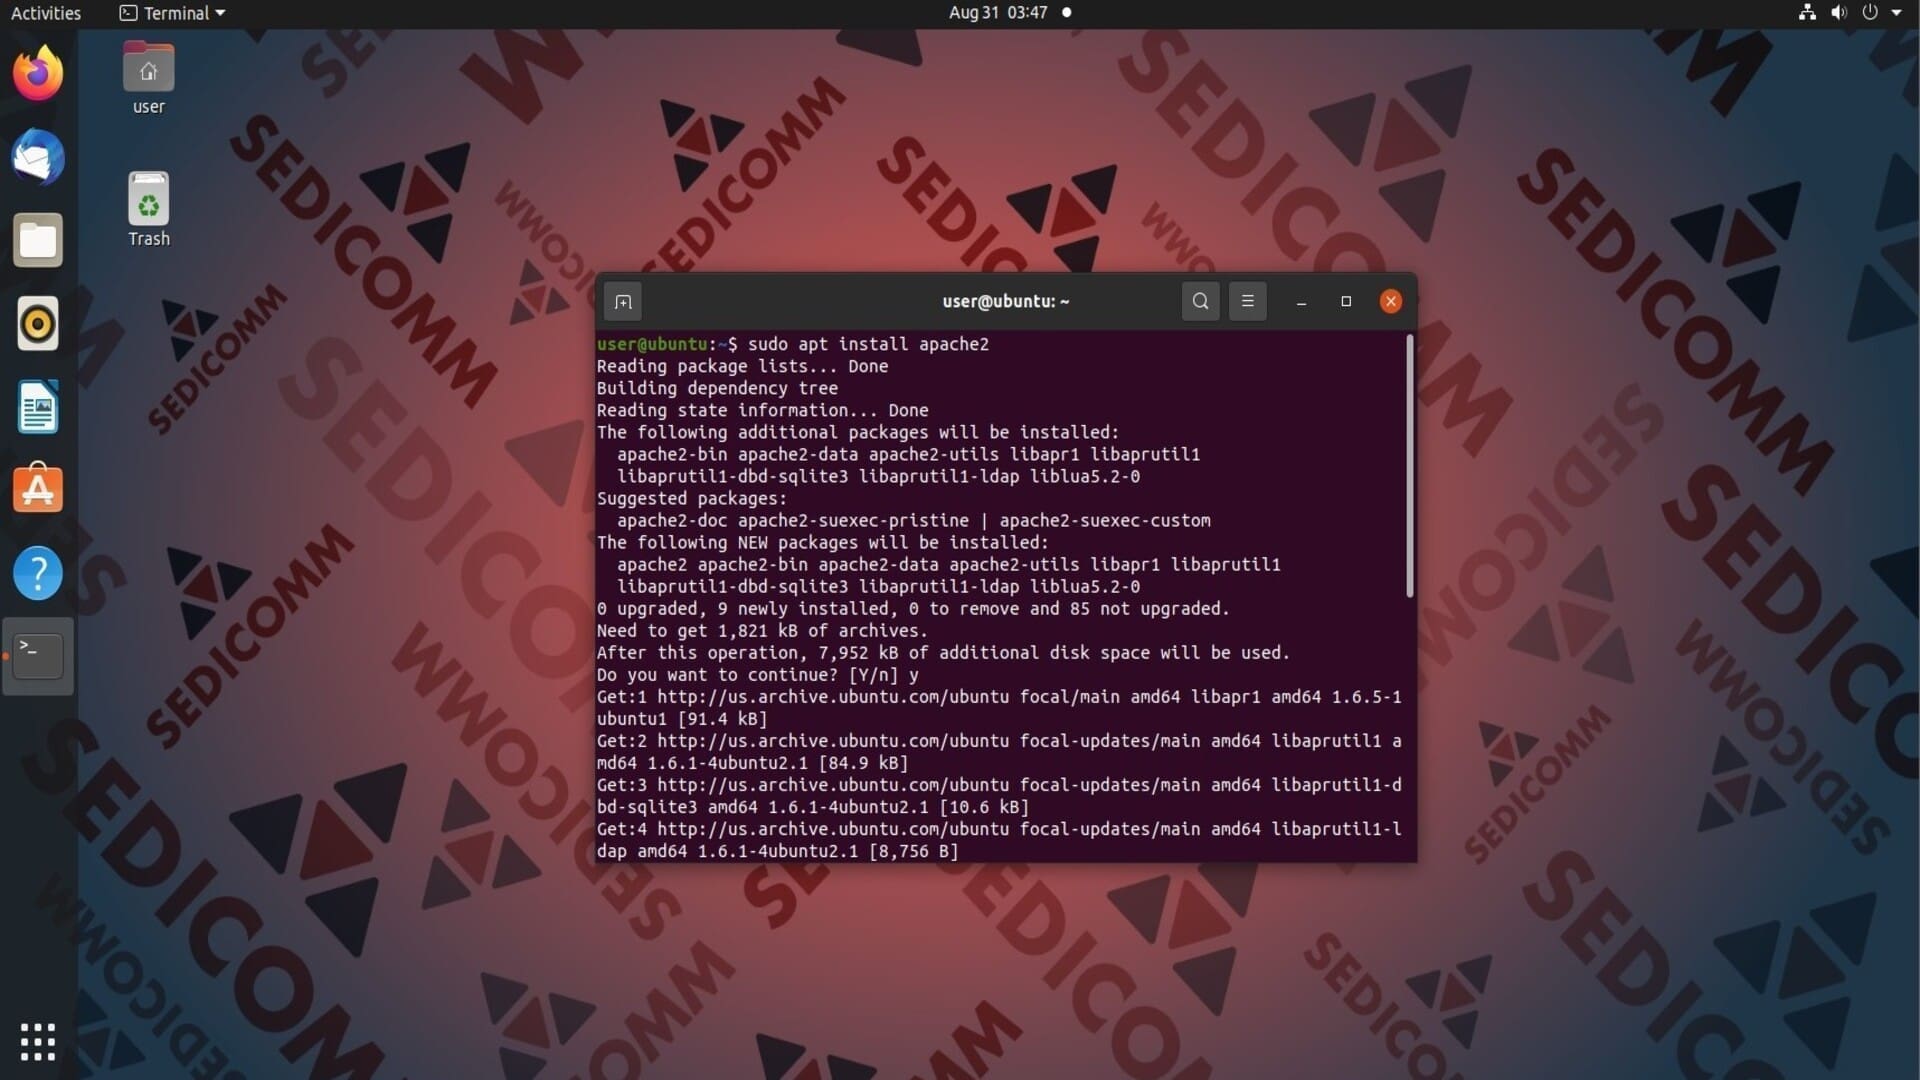Open the Help icon in the dock
The image size is (1920, 1080).
coord(38,573)
